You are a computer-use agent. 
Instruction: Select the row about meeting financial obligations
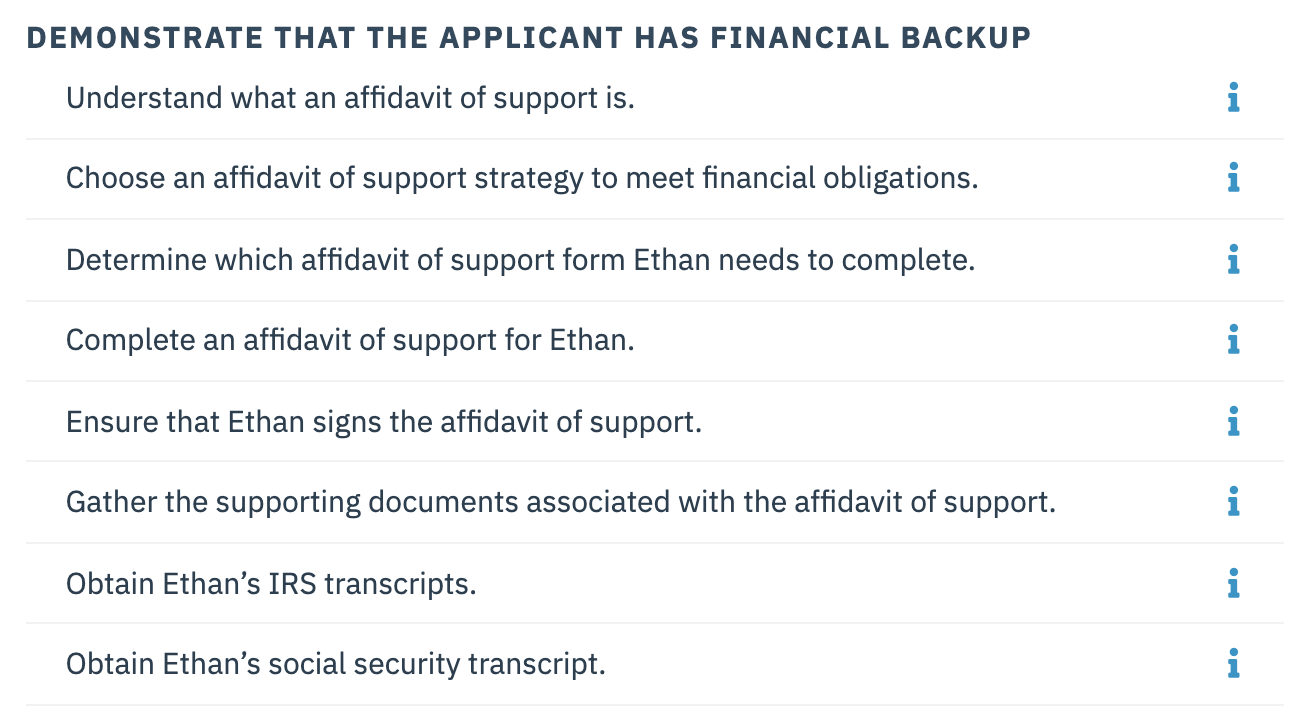(x=655, y=179)
